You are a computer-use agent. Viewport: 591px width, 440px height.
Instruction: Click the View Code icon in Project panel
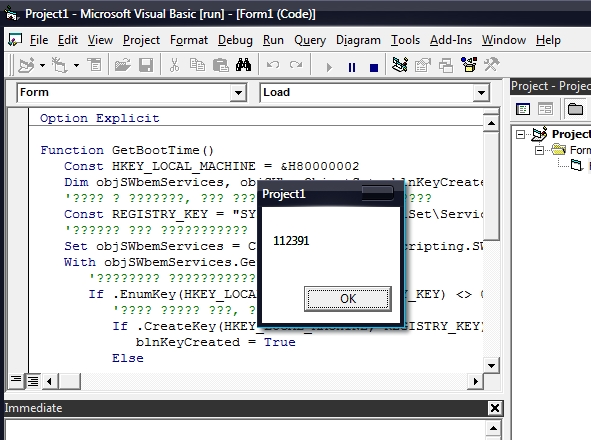click(x=522, y=109)
